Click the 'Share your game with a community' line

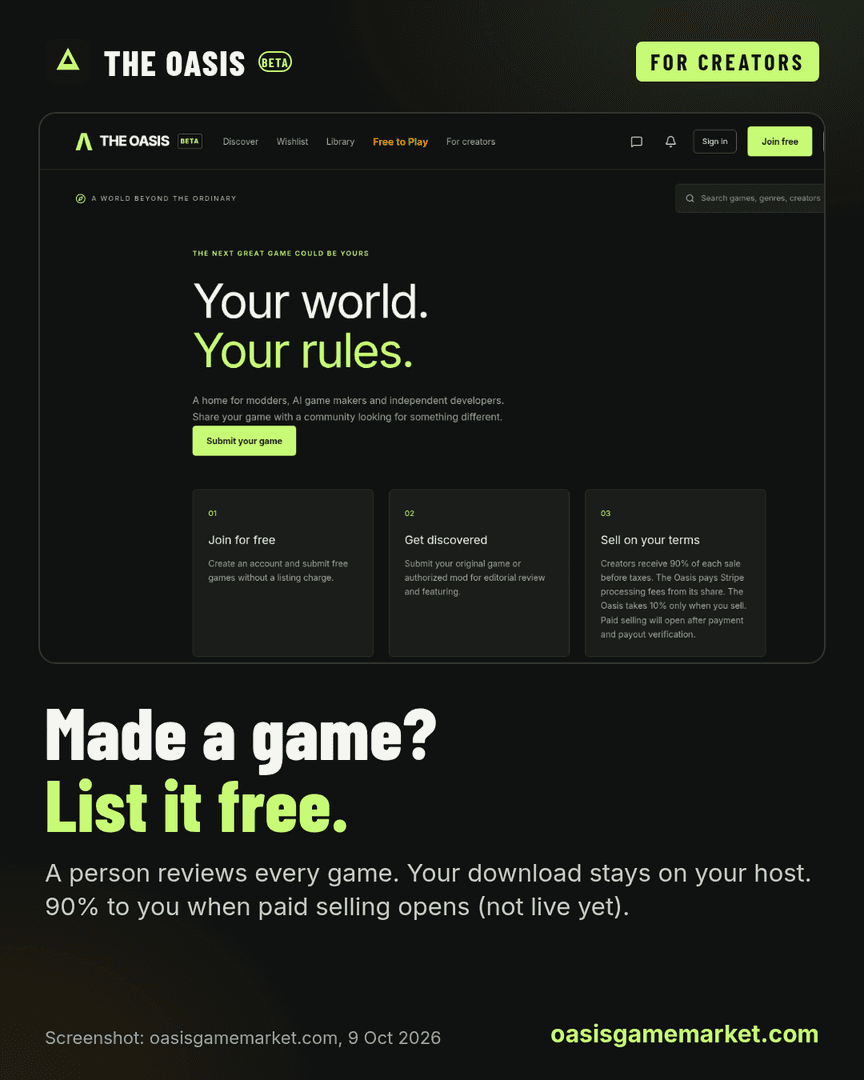pos(347,417)
